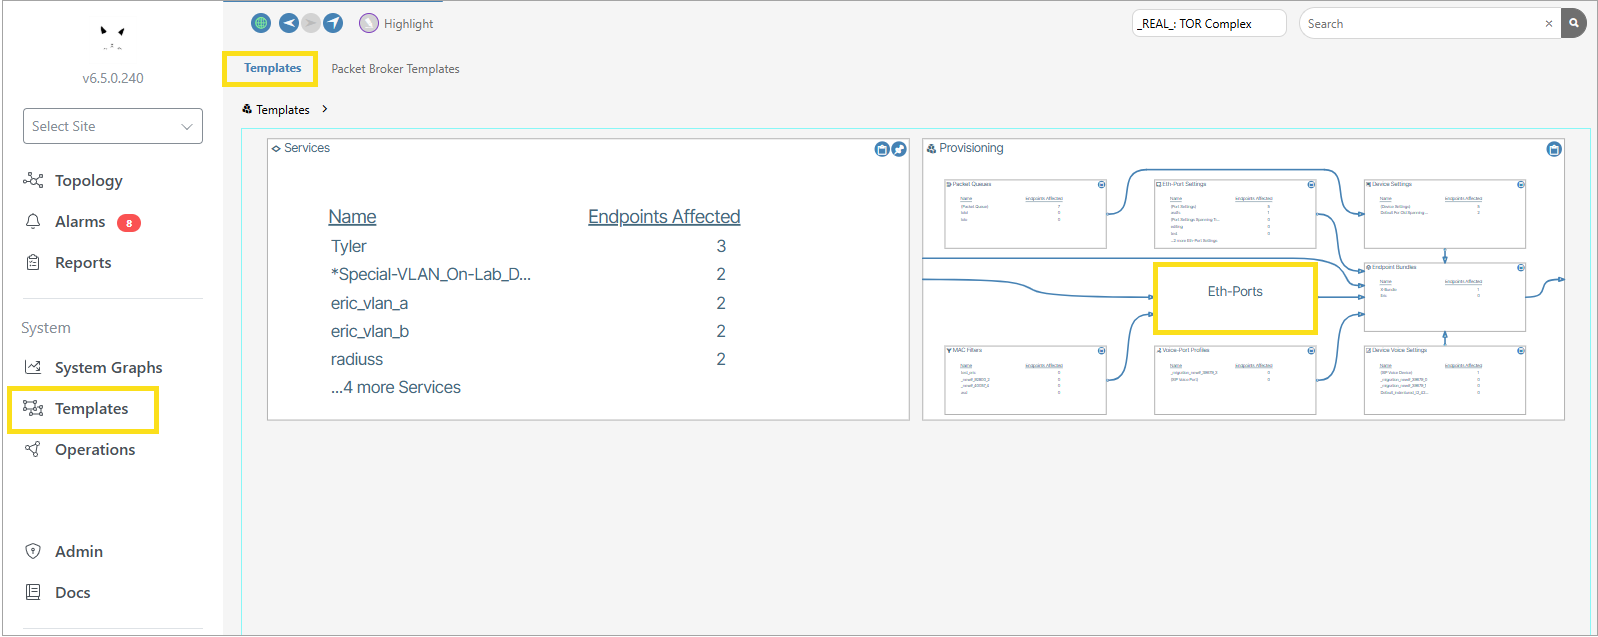Expand the '...4 more Services' entry
This screenshot has height=637, width=1598.
[396, 387]
